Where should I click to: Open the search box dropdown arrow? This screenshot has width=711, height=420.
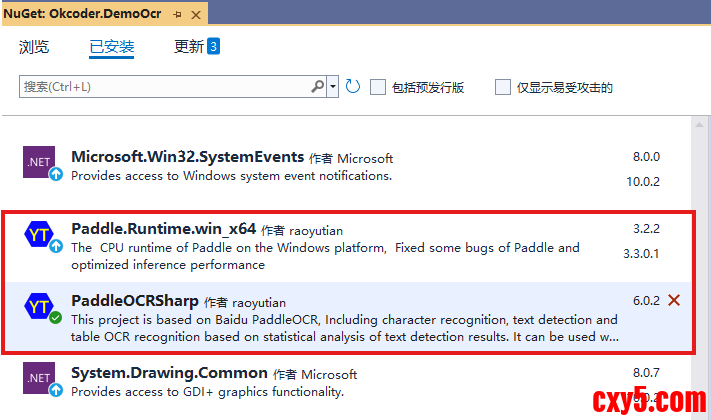[x=334, y=87]
